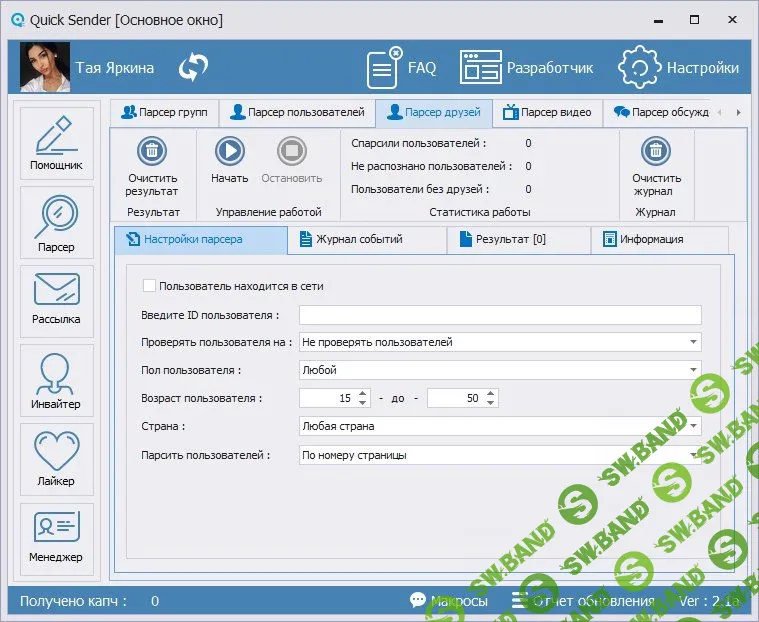Image resolution: width=759 pixels, height=622 pixels.
Task: Open the Информация subtab
Action: 659,239
